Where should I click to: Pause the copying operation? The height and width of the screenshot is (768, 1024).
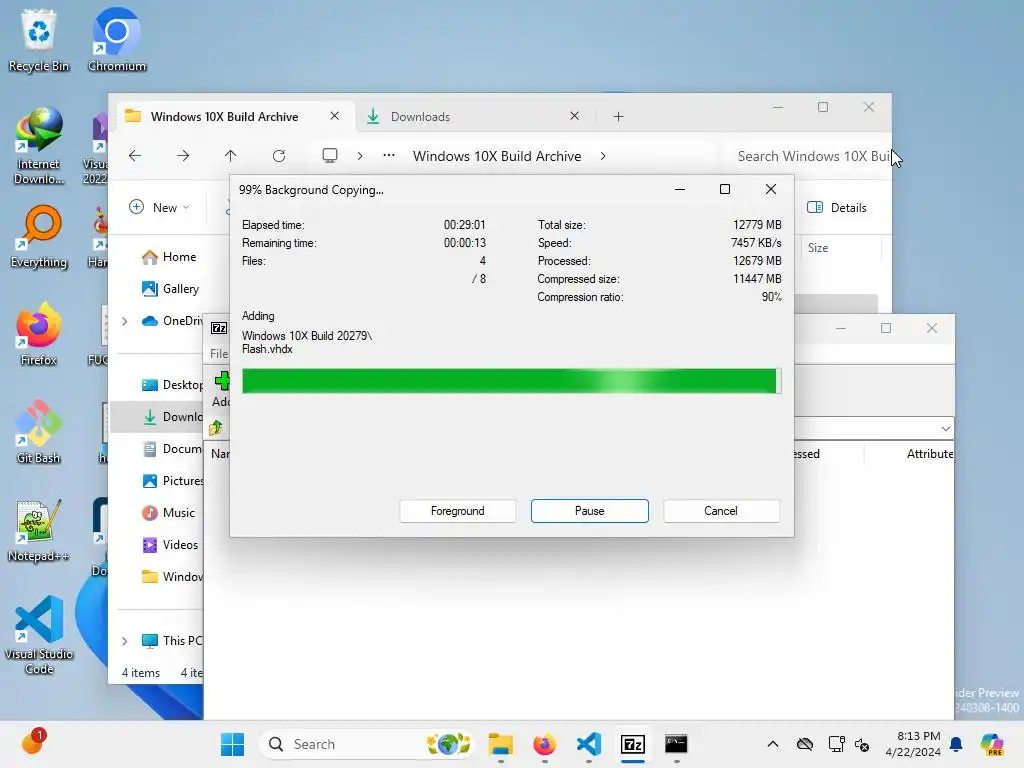(x=590, y=511)
